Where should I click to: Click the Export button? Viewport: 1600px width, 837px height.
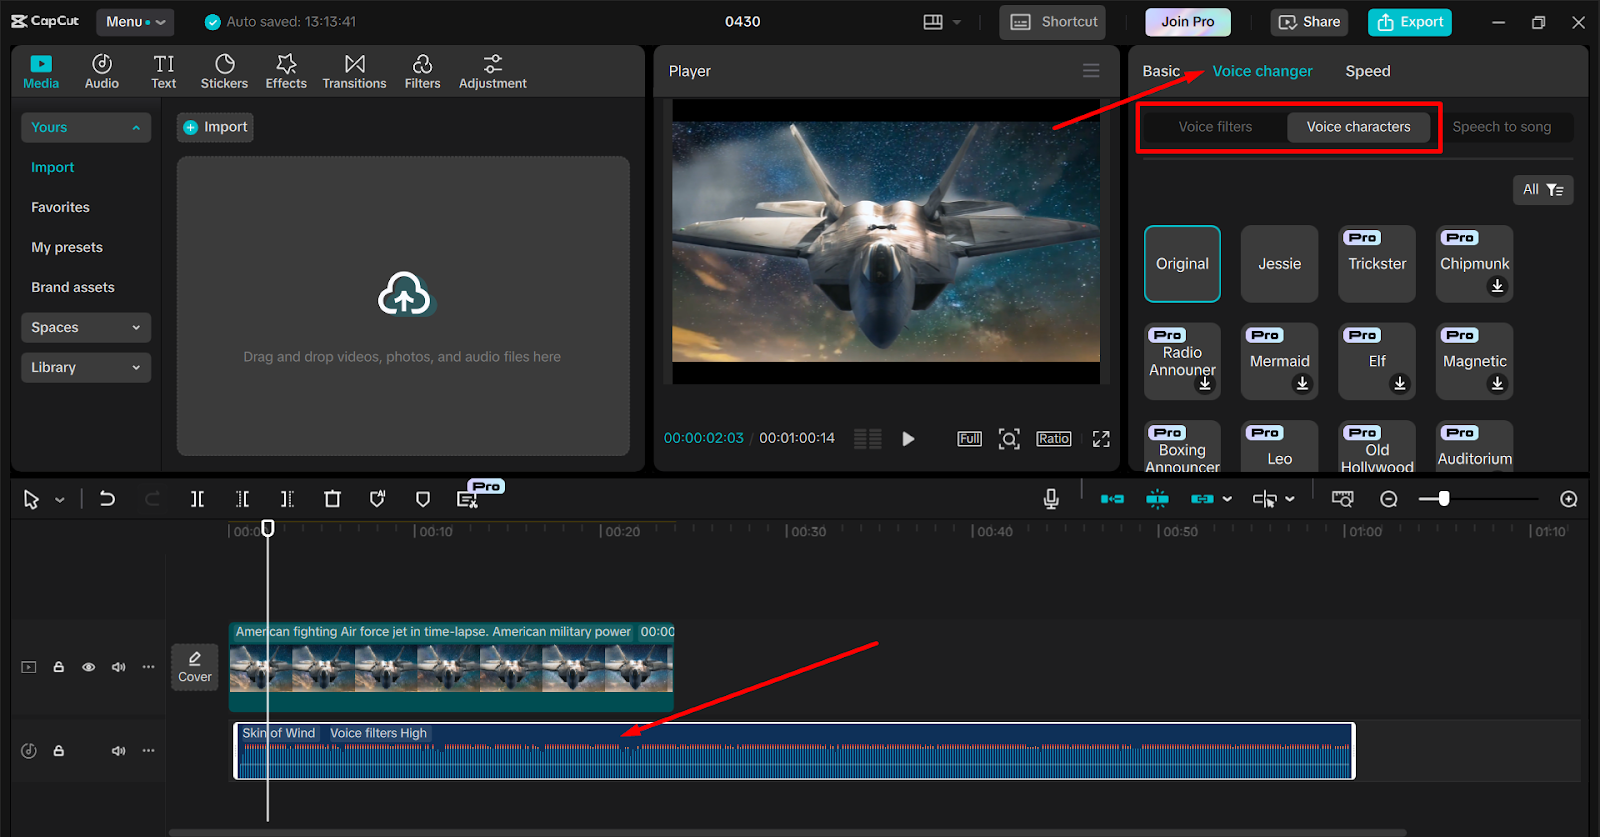point(1410,22)
